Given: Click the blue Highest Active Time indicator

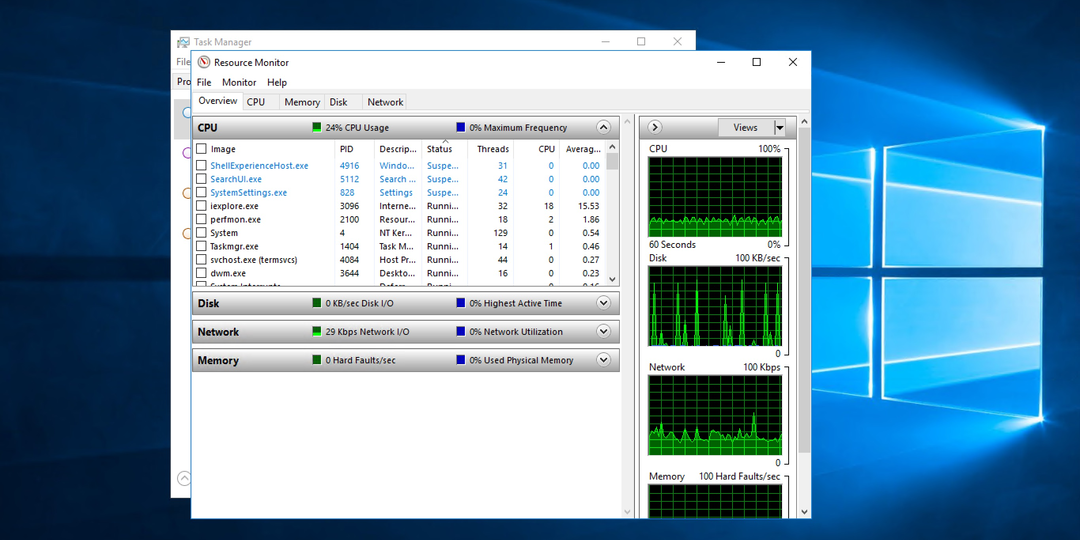Looking at the screenshot, I should (x=461, y=303).
